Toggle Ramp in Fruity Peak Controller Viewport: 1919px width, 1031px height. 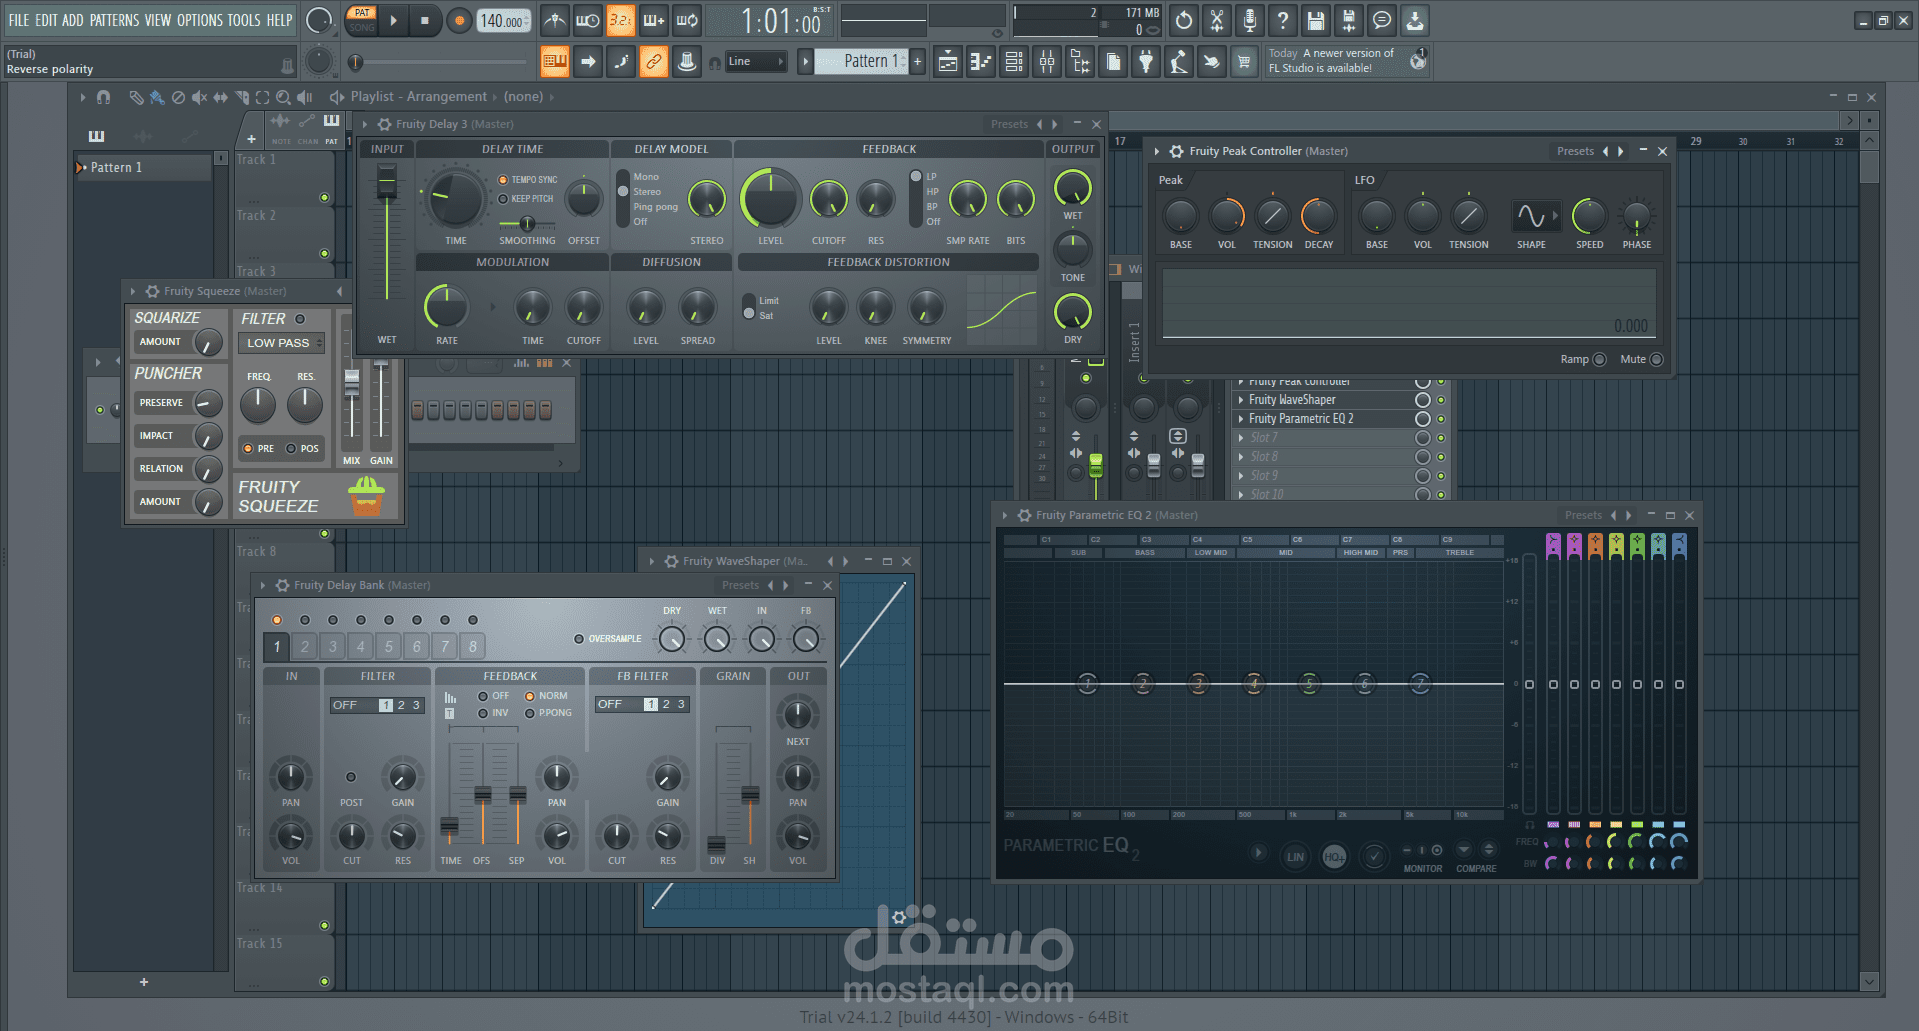point(1599,360)
